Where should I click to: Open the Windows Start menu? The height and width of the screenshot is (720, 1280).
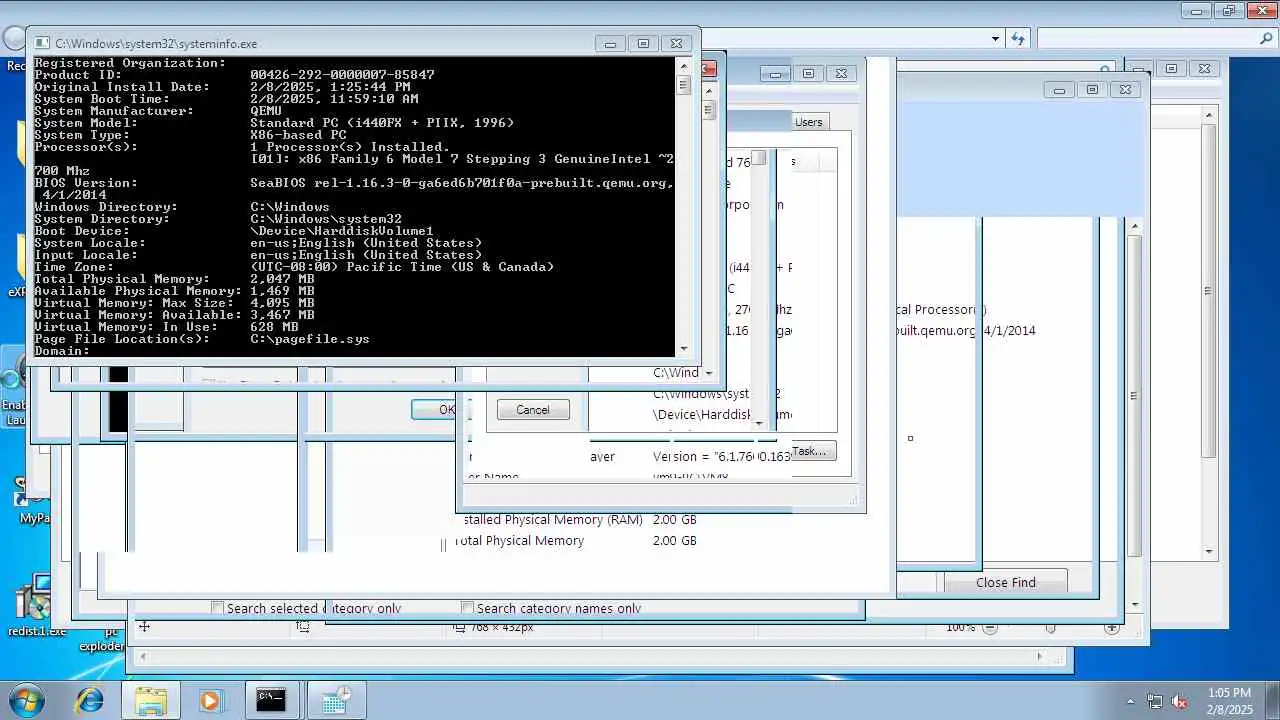(x=26, y=700)
